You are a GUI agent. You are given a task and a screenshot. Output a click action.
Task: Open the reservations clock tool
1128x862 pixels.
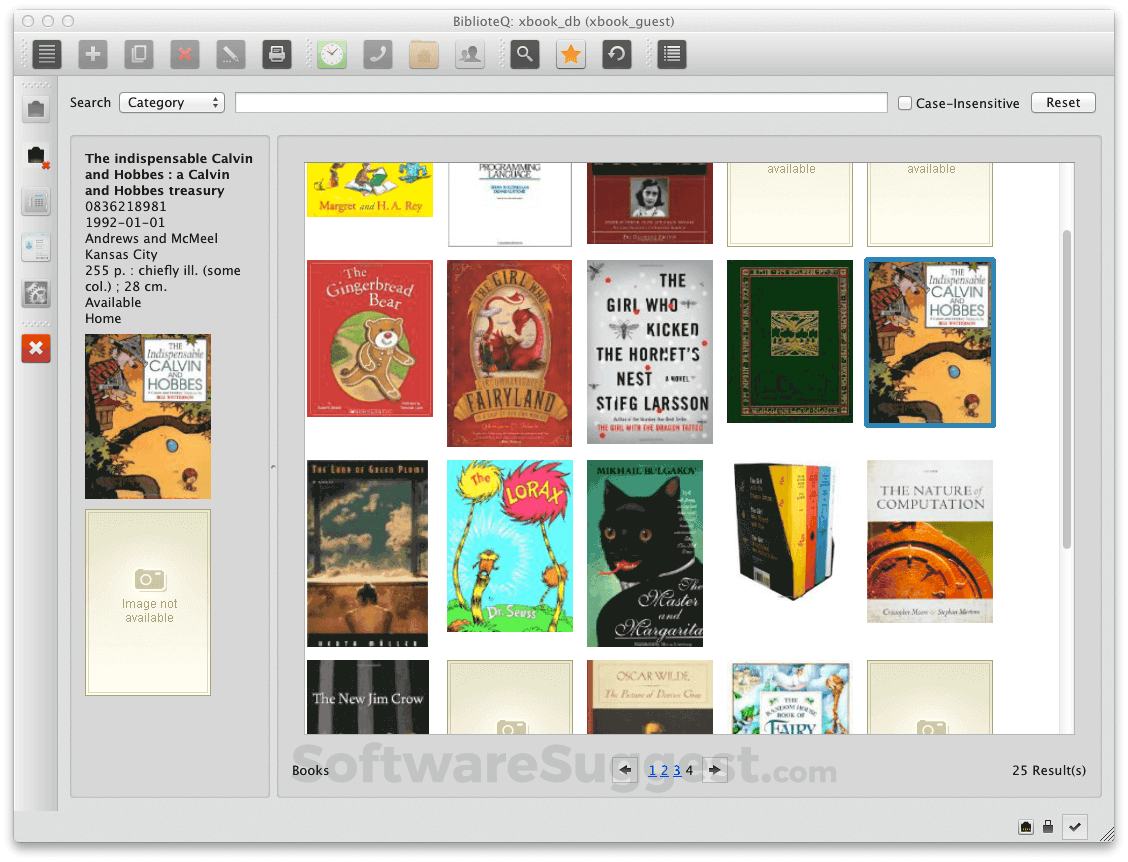331,54
